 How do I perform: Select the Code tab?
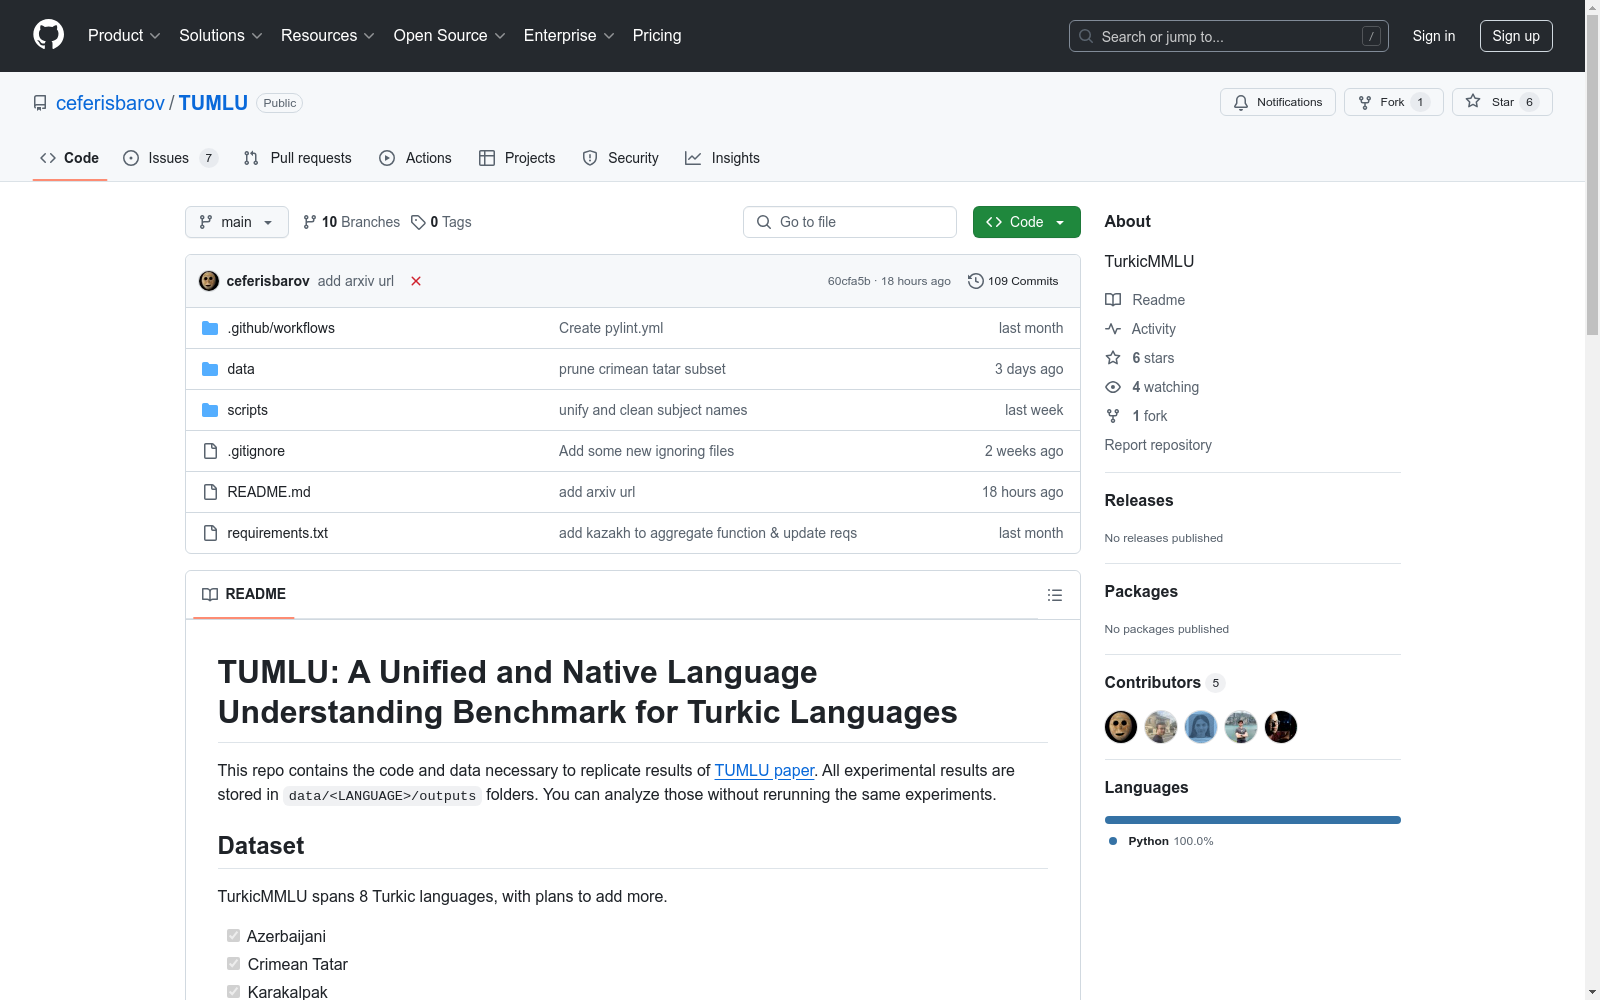(70, 158)
